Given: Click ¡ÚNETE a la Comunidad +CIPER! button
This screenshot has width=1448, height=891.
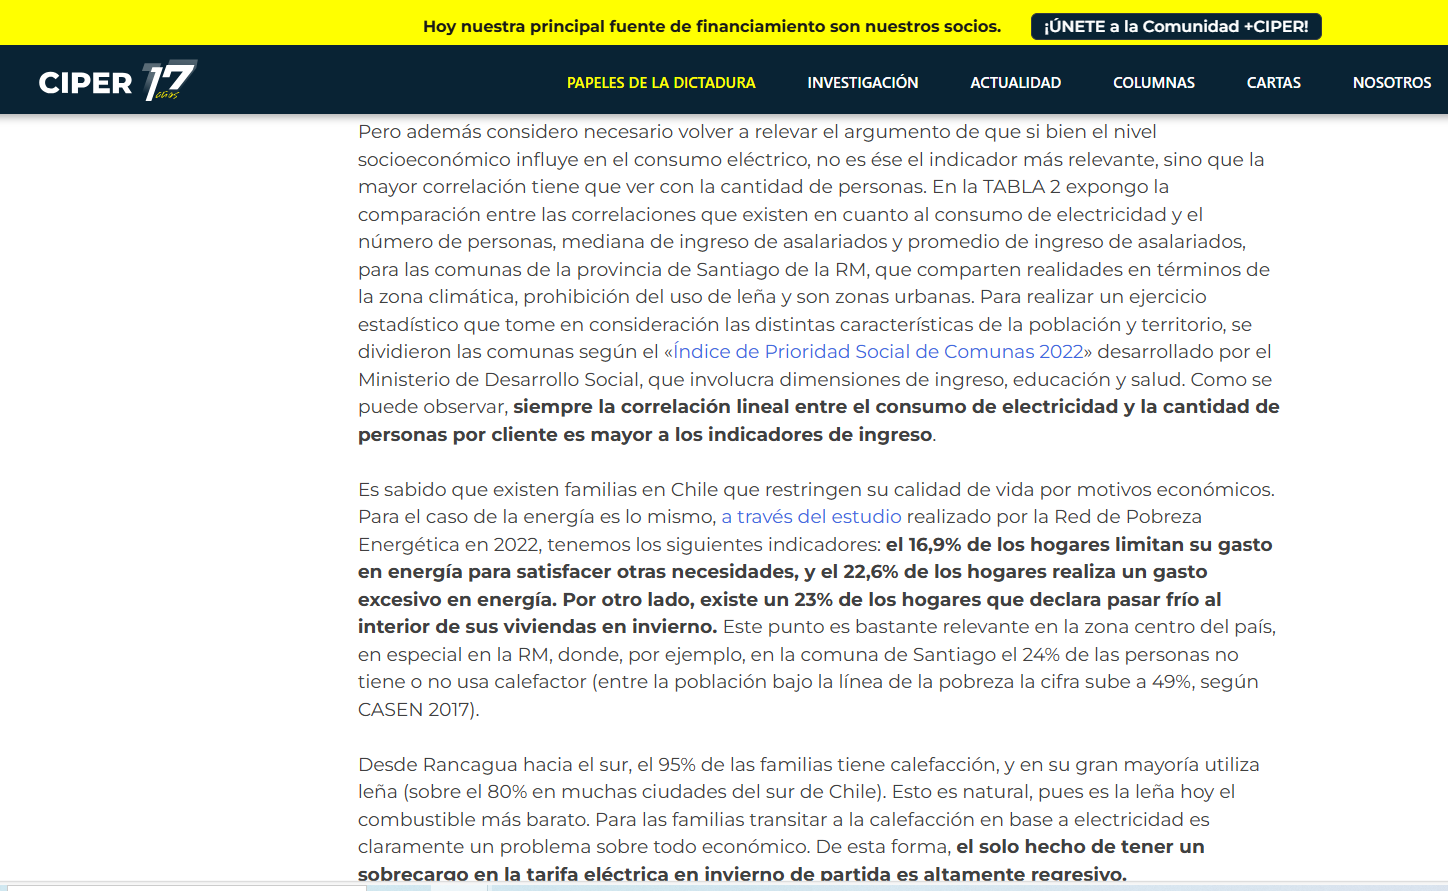Looking at the screenshot, I should click(1176, 27).
